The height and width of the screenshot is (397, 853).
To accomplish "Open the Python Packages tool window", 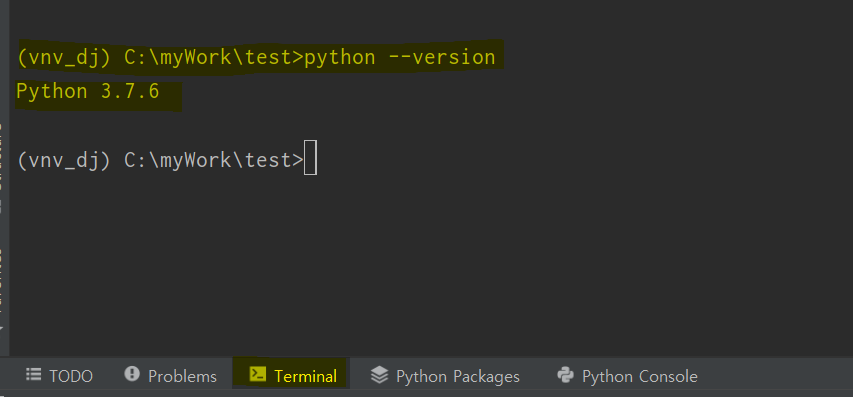I will pyautogui.click(x=445, y=375).
